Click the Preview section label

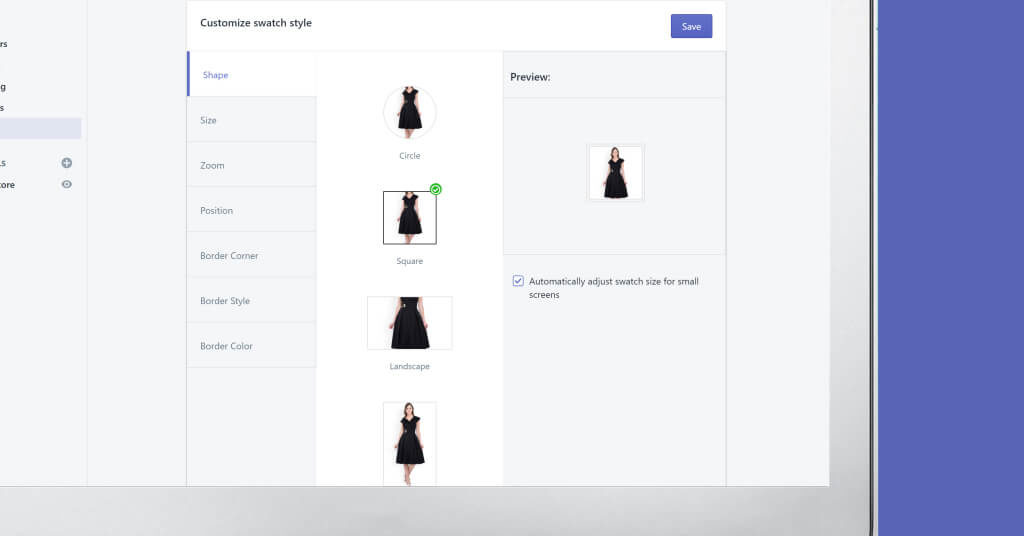click(x=530, y=77)
